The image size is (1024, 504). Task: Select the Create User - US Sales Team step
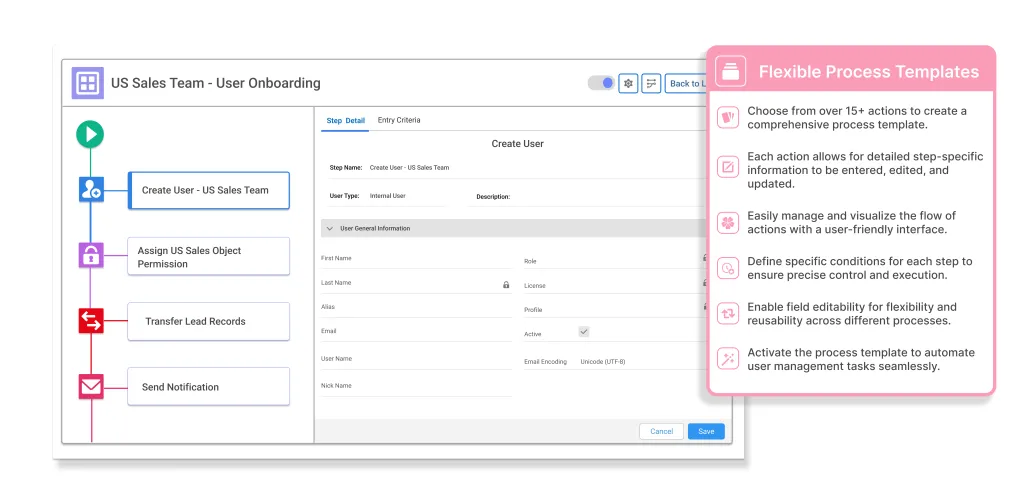click(209, 190)
